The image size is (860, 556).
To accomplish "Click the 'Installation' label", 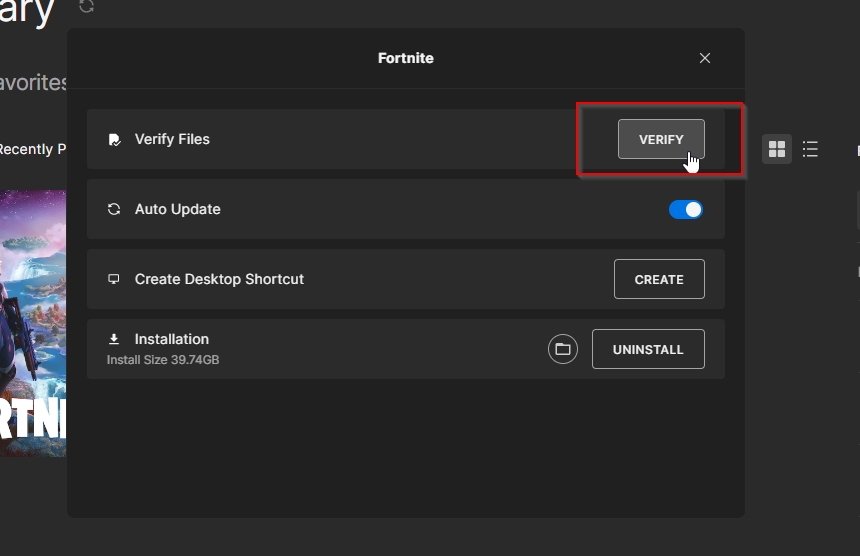I will (x=172, y=339).
